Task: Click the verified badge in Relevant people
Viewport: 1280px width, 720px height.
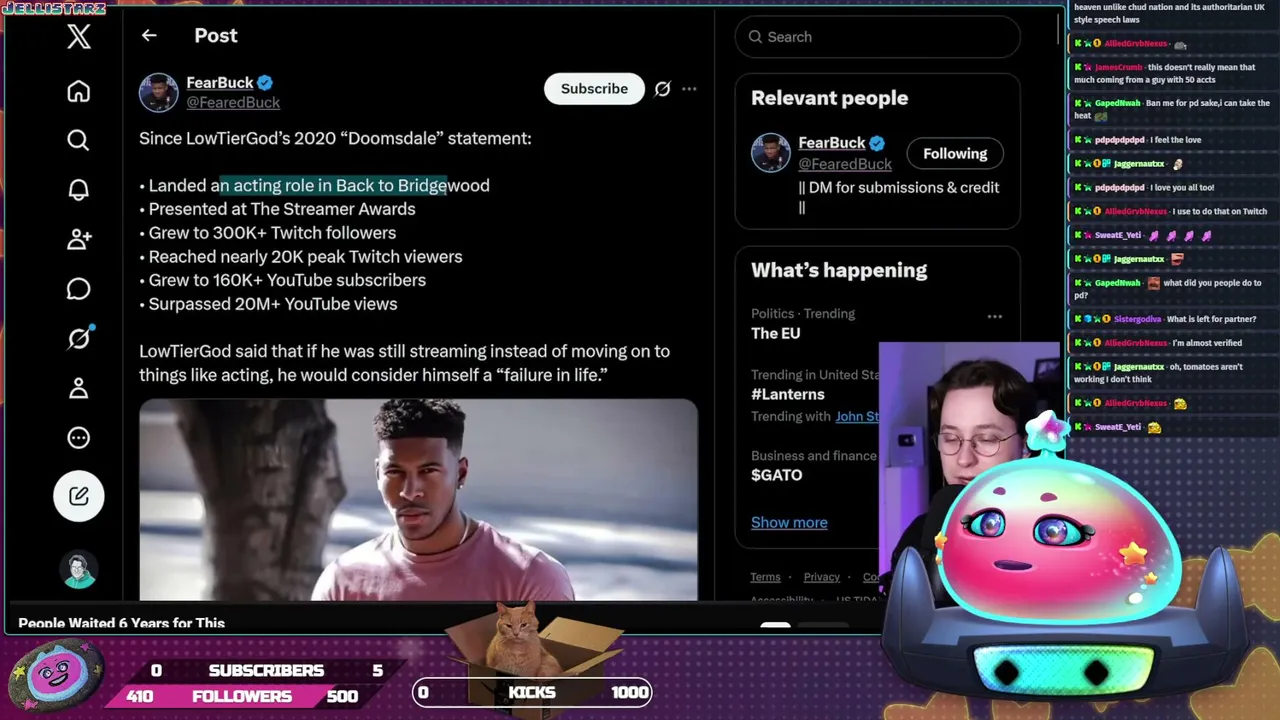Action: click(x=877, y=143)
